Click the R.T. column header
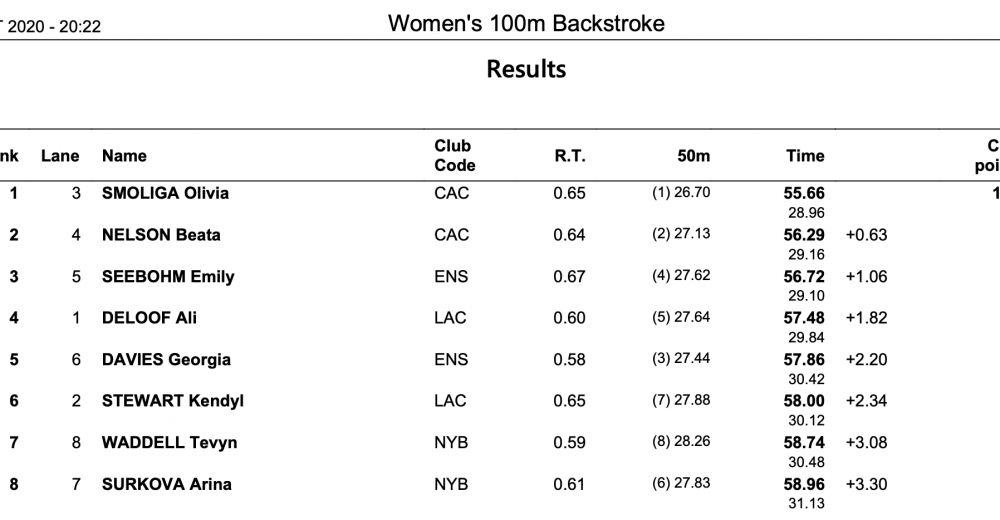The height and width of the screenshot is (520, 1000). pos(570,156)
